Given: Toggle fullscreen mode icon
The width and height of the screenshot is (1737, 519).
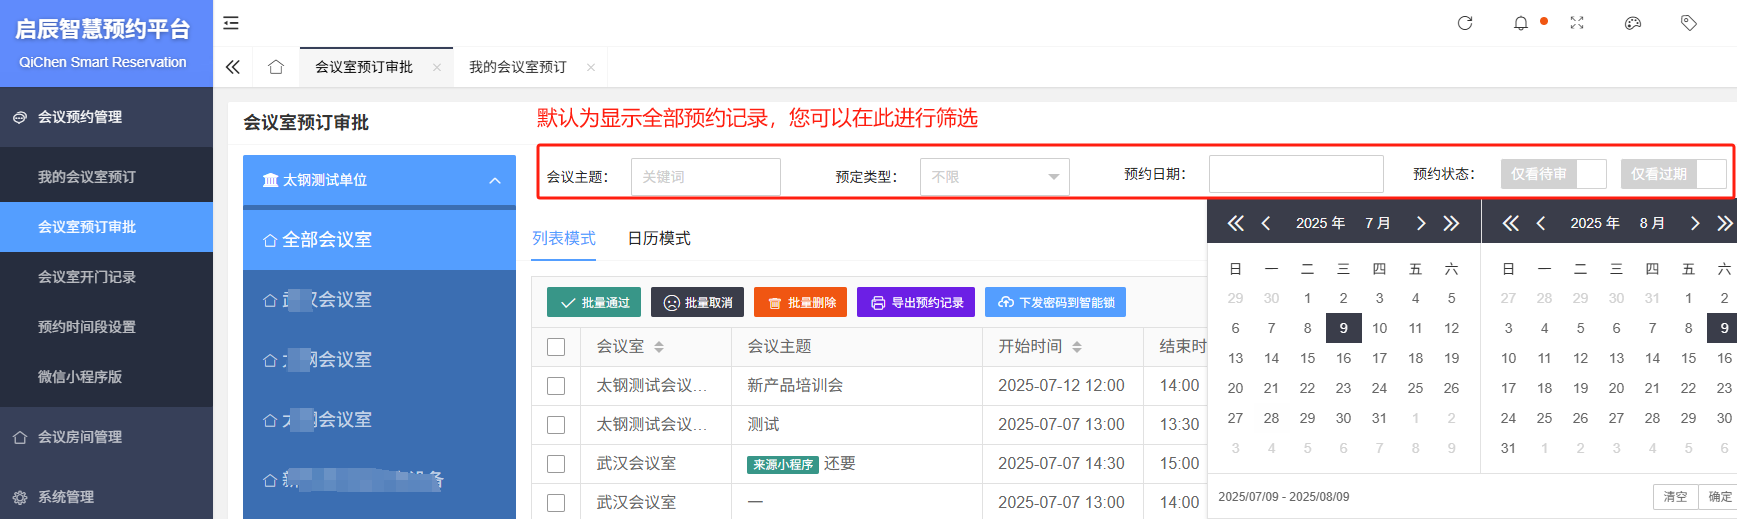Looking at the screenshot, I should tap(1577, 23).
